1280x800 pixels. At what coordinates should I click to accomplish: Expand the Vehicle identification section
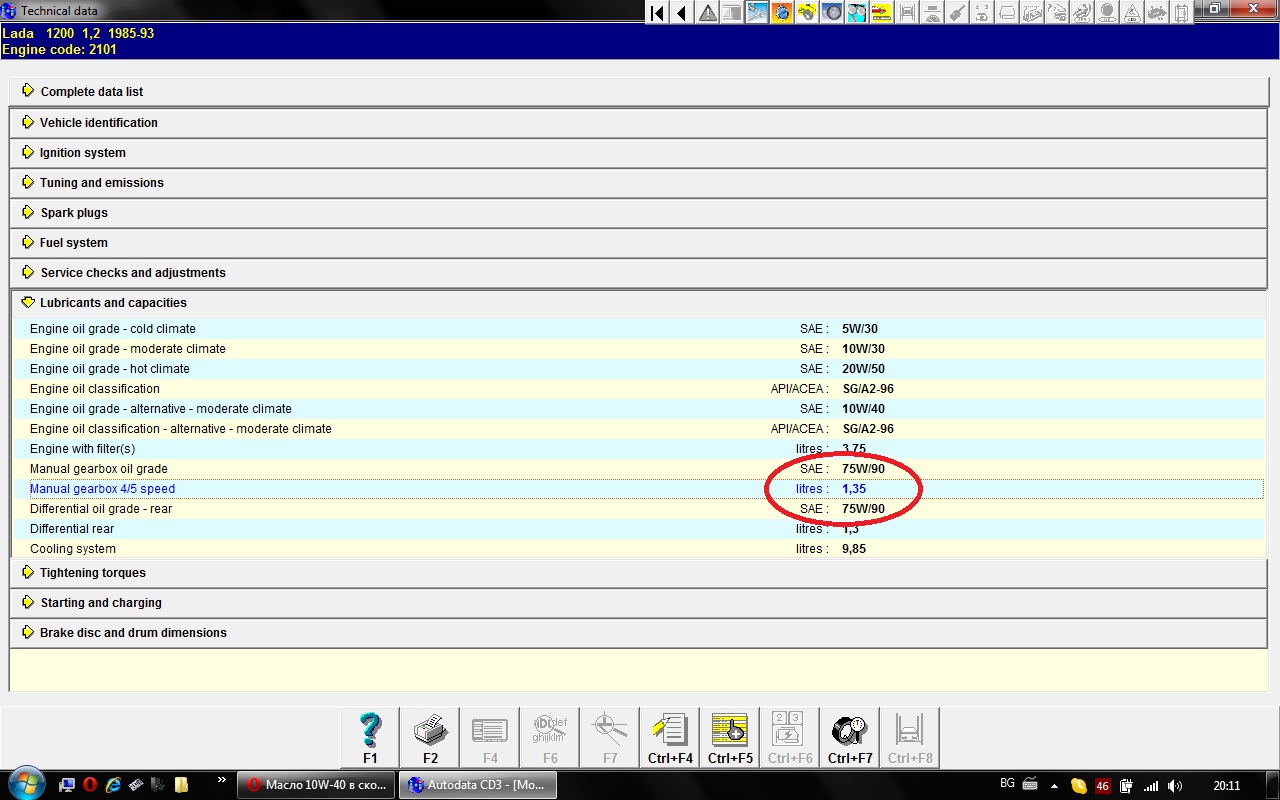point(640,123)
